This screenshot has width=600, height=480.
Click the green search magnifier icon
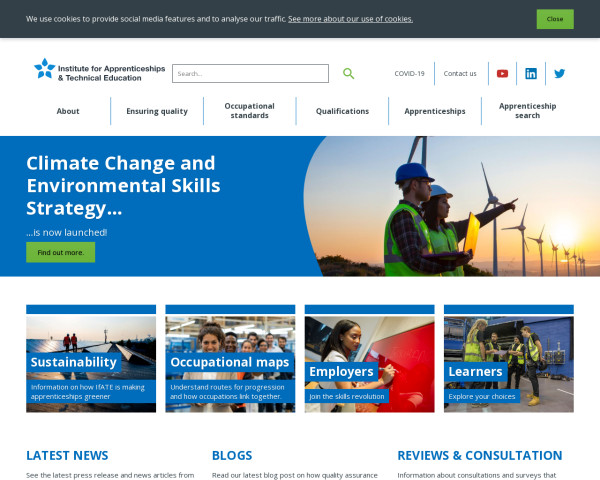(348, 73)
